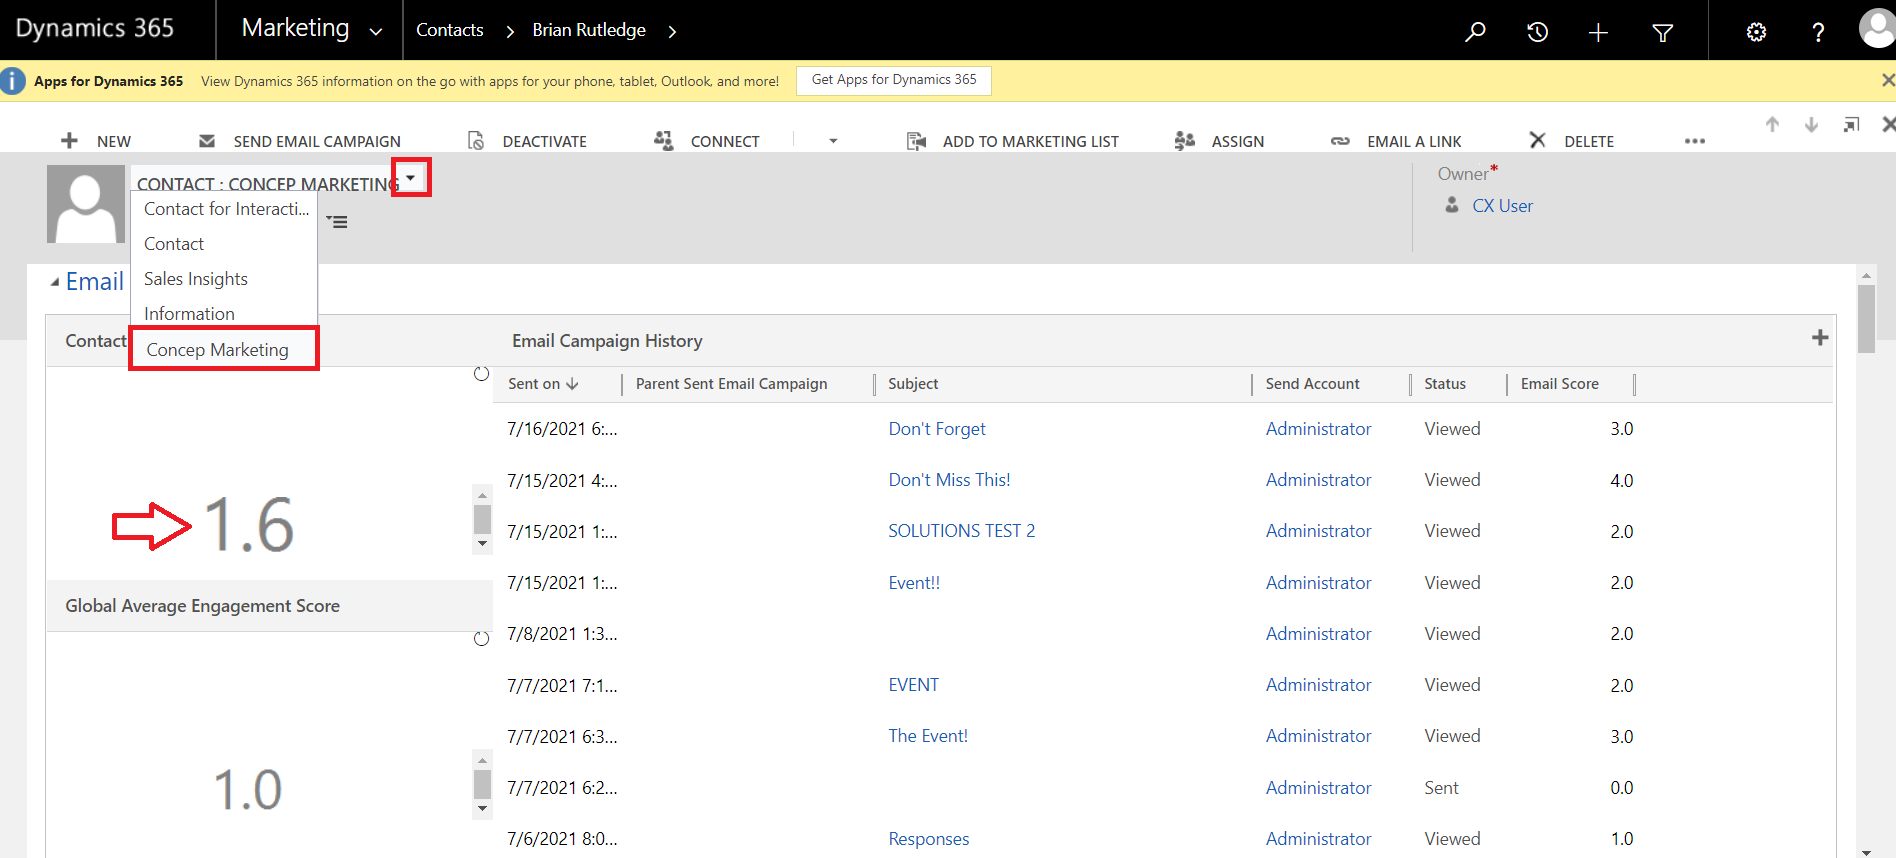Open CX User owner link

point(1502,206)
